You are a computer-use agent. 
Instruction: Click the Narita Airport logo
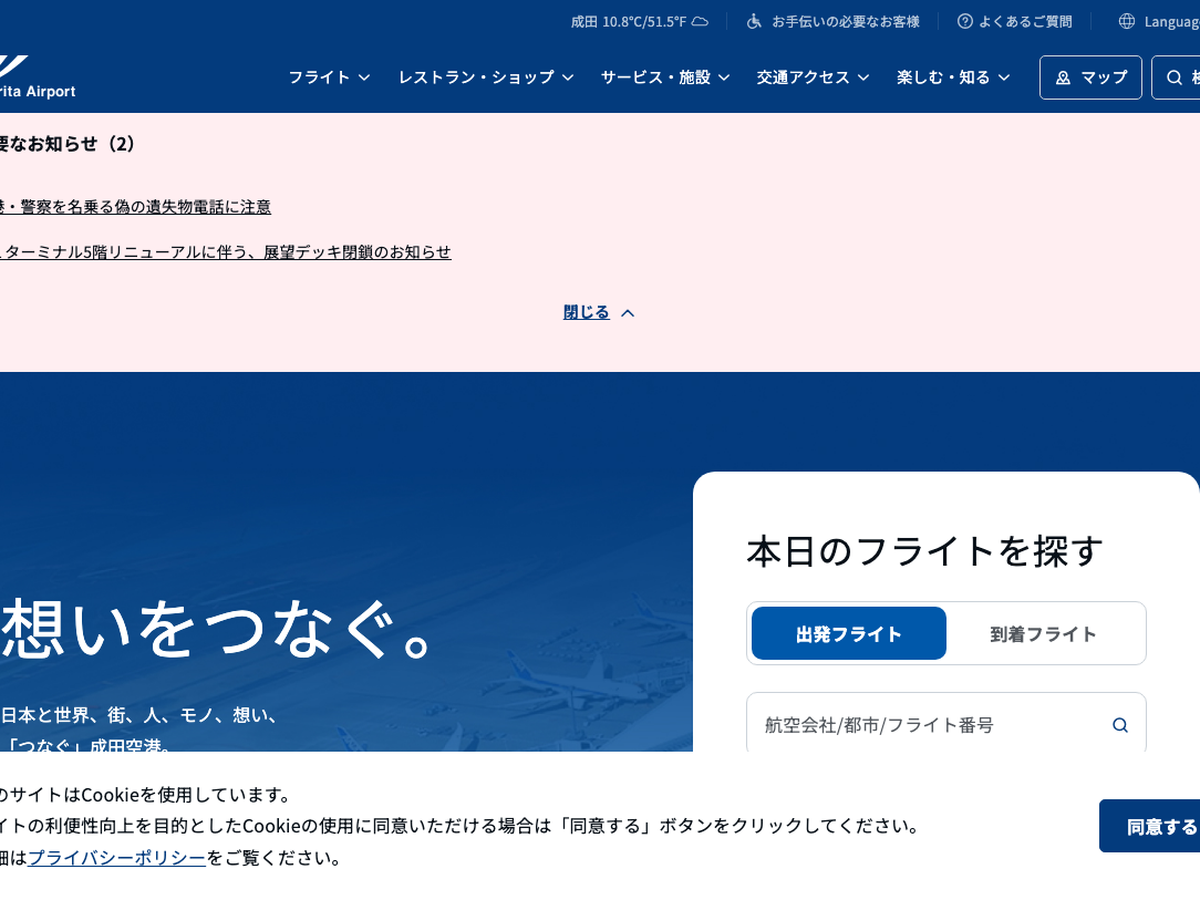coord(36,78)
